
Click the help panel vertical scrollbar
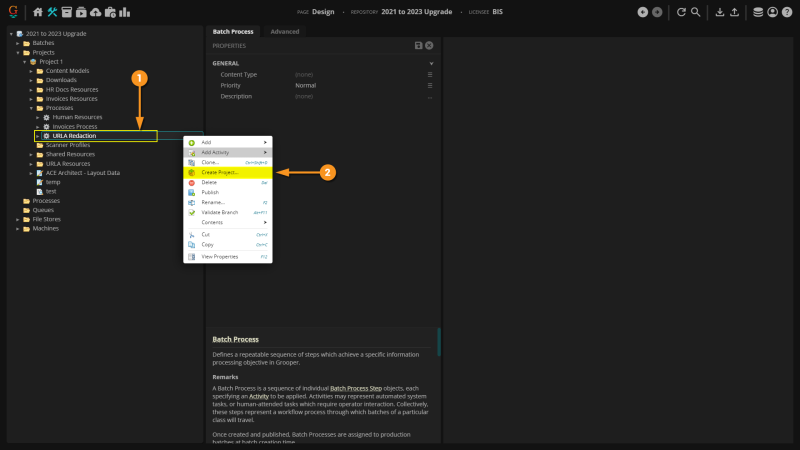pyautogui.click(x=439, y=342)
